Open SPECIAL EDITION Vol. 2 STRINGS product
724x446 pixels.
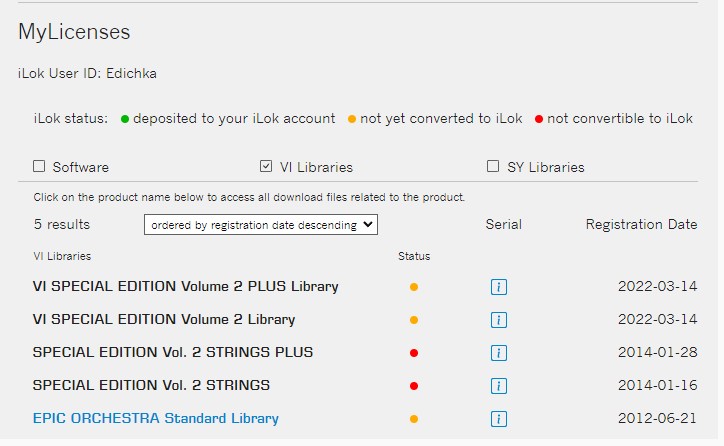[x=151, y=386]
